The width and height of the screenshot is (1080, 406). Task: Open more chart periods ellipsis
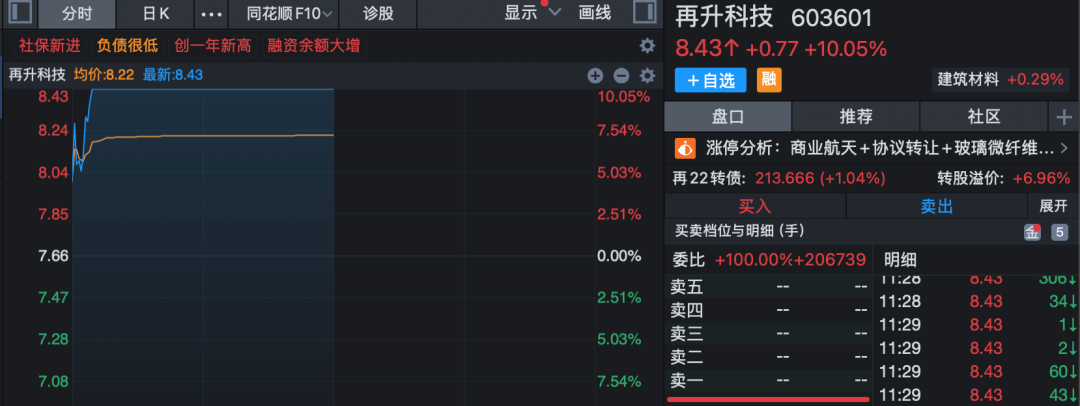tap(211, 14)
